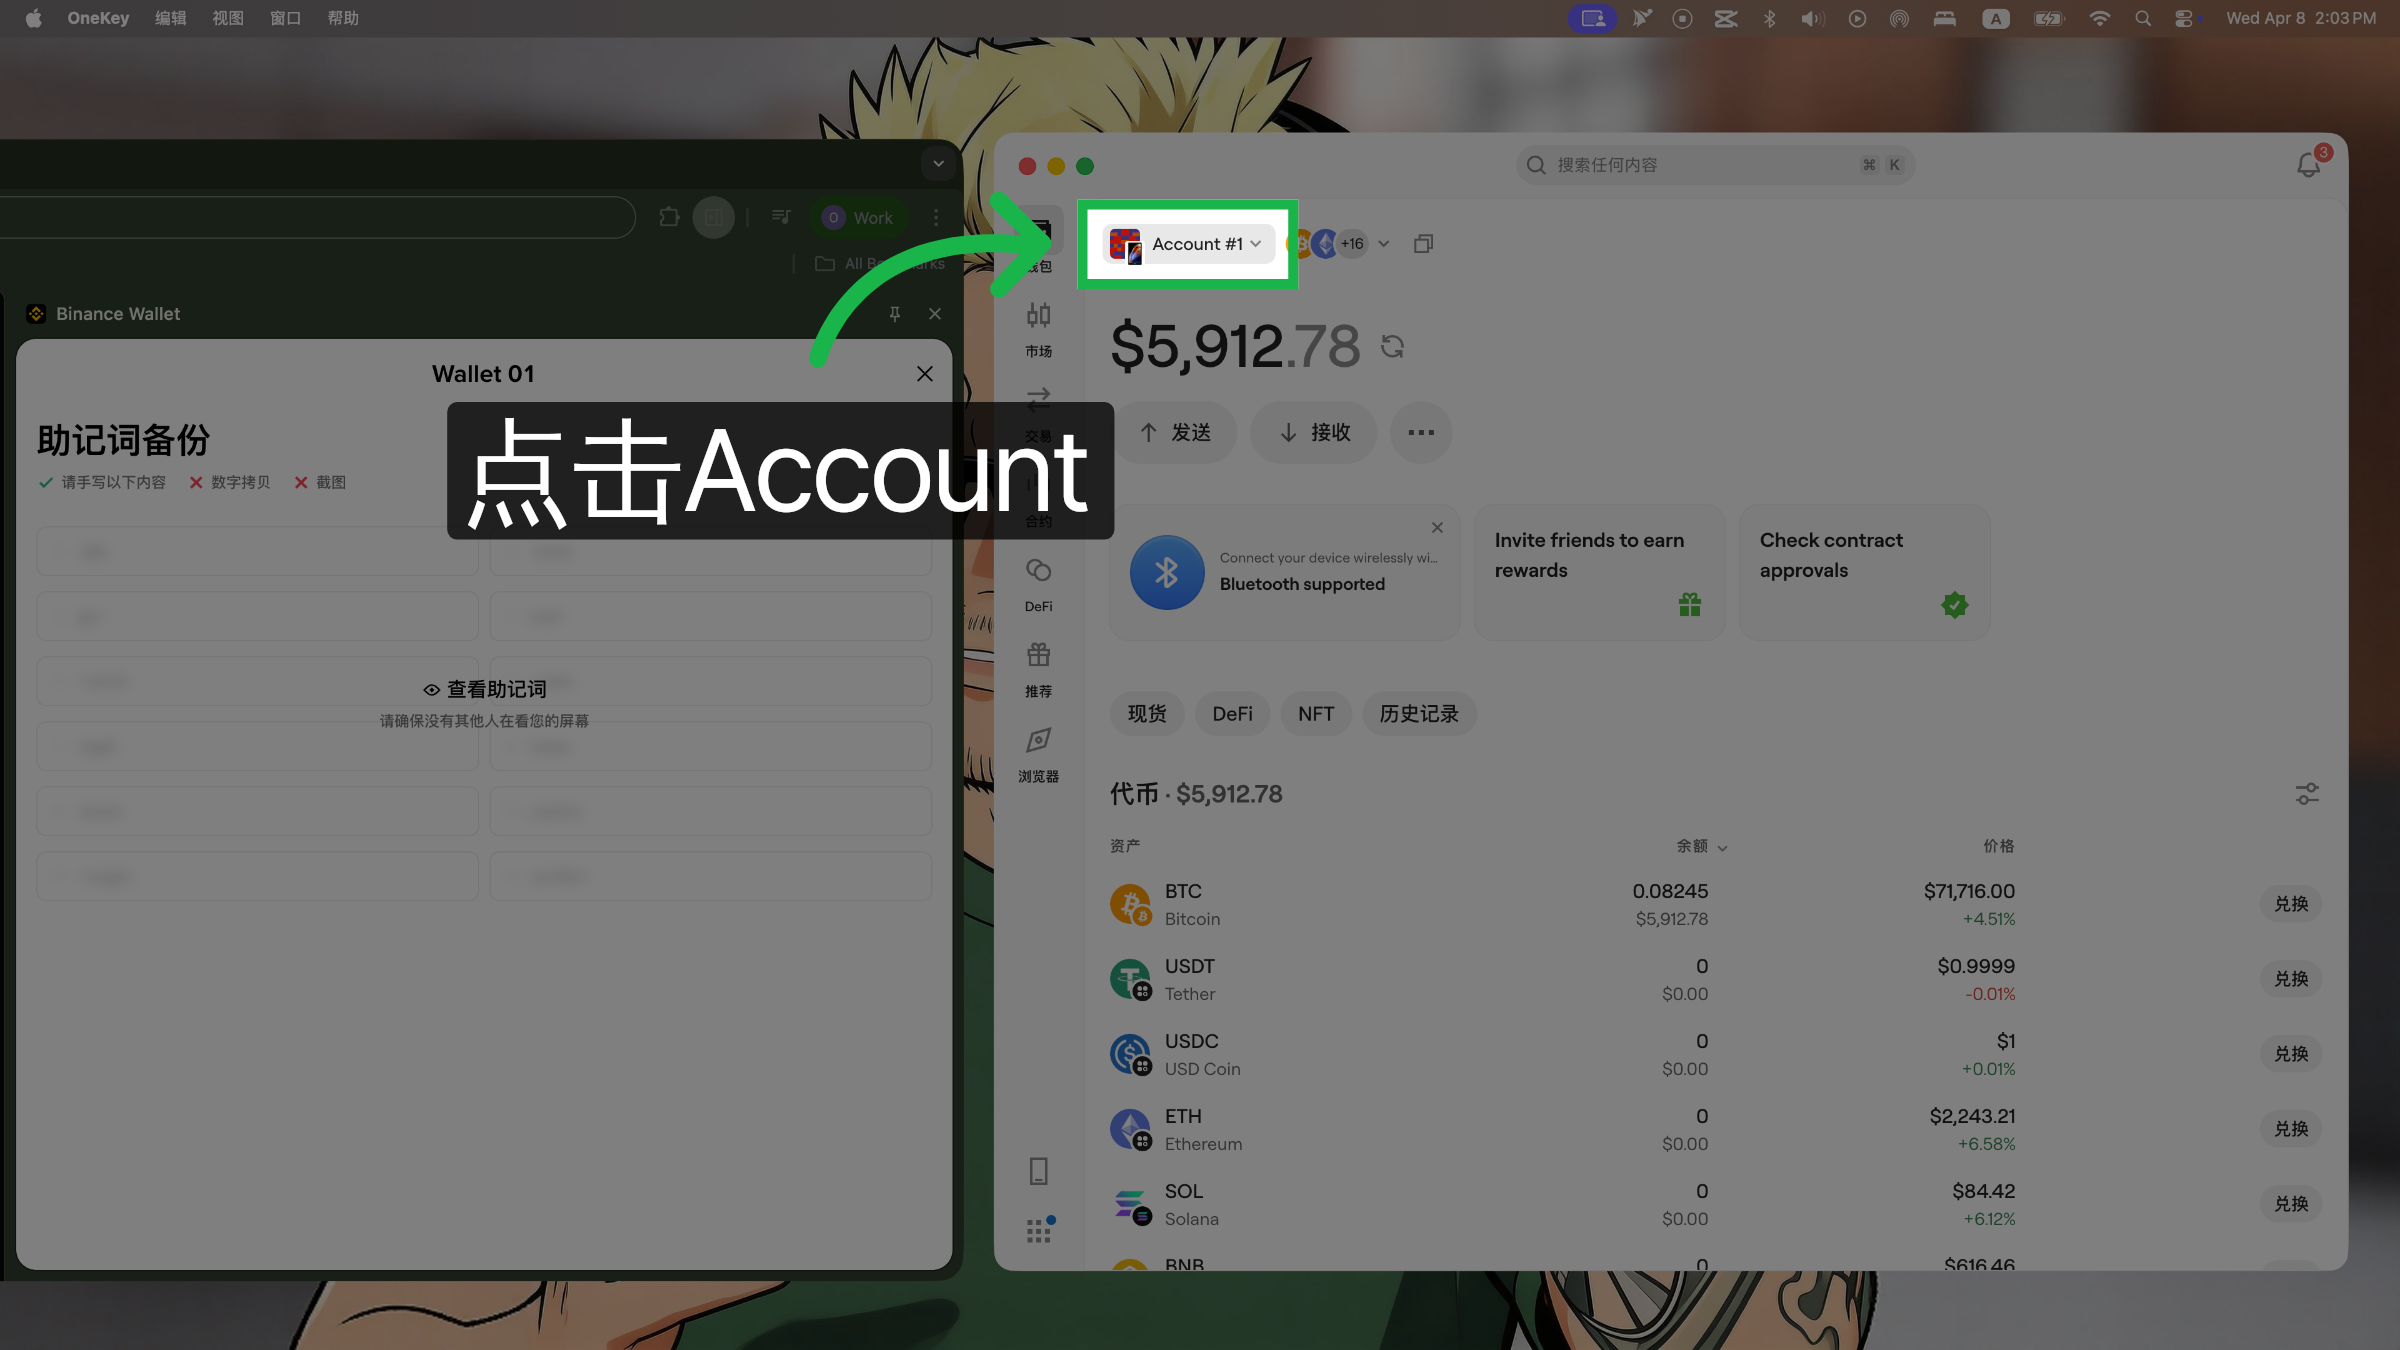Sort tokens by 余额 balance column
This screenshot has width=2400, height=1350.
(1701, 846)
